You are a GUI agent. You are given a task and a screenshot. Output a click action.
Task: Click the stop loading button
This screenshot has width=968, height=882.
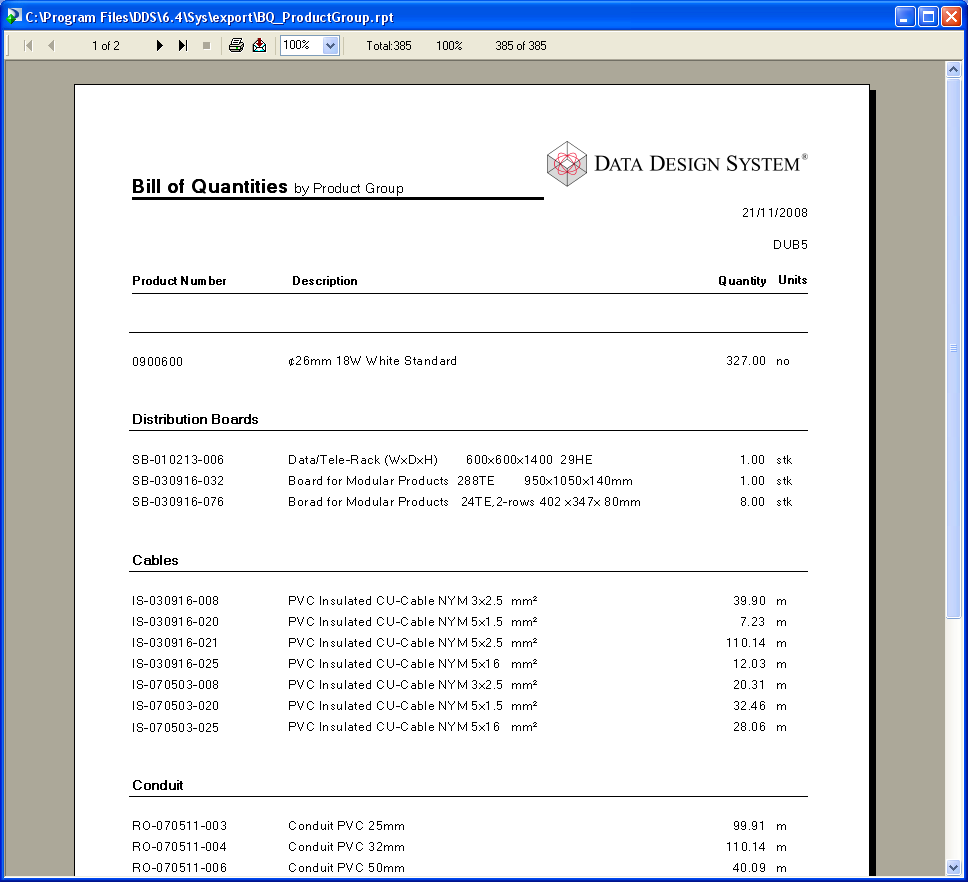pyautogui.click(x=207, y=45)
